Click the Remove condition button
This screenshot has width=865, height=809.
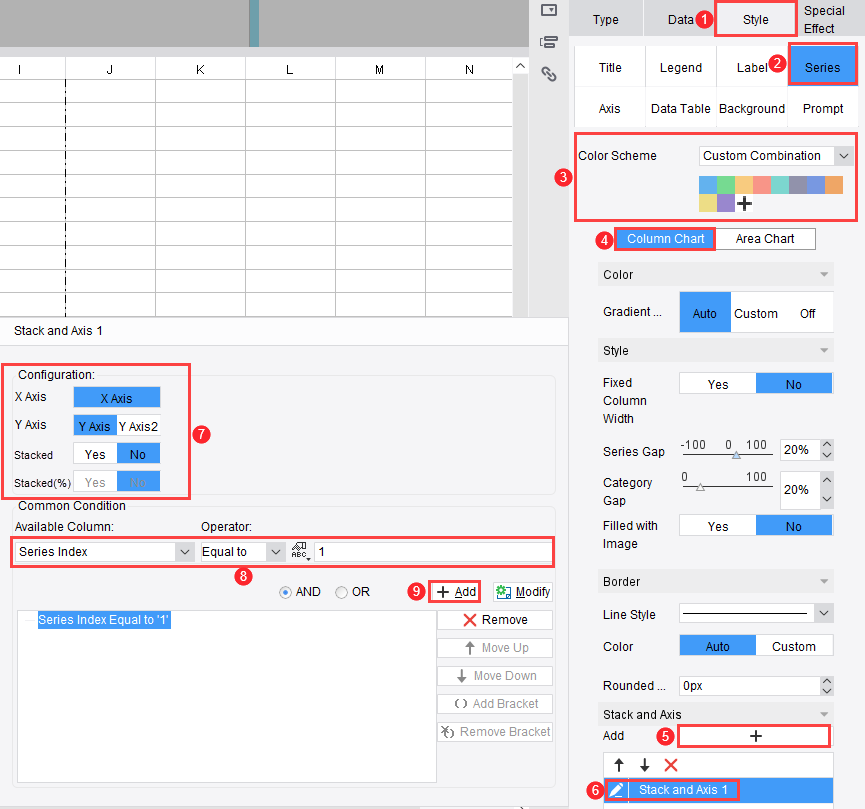[x=495, y=620]
